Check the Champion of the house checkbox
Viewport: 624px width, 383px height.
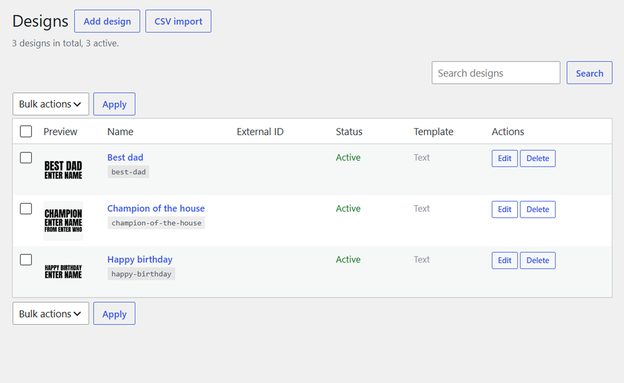[x=26, y=209]
